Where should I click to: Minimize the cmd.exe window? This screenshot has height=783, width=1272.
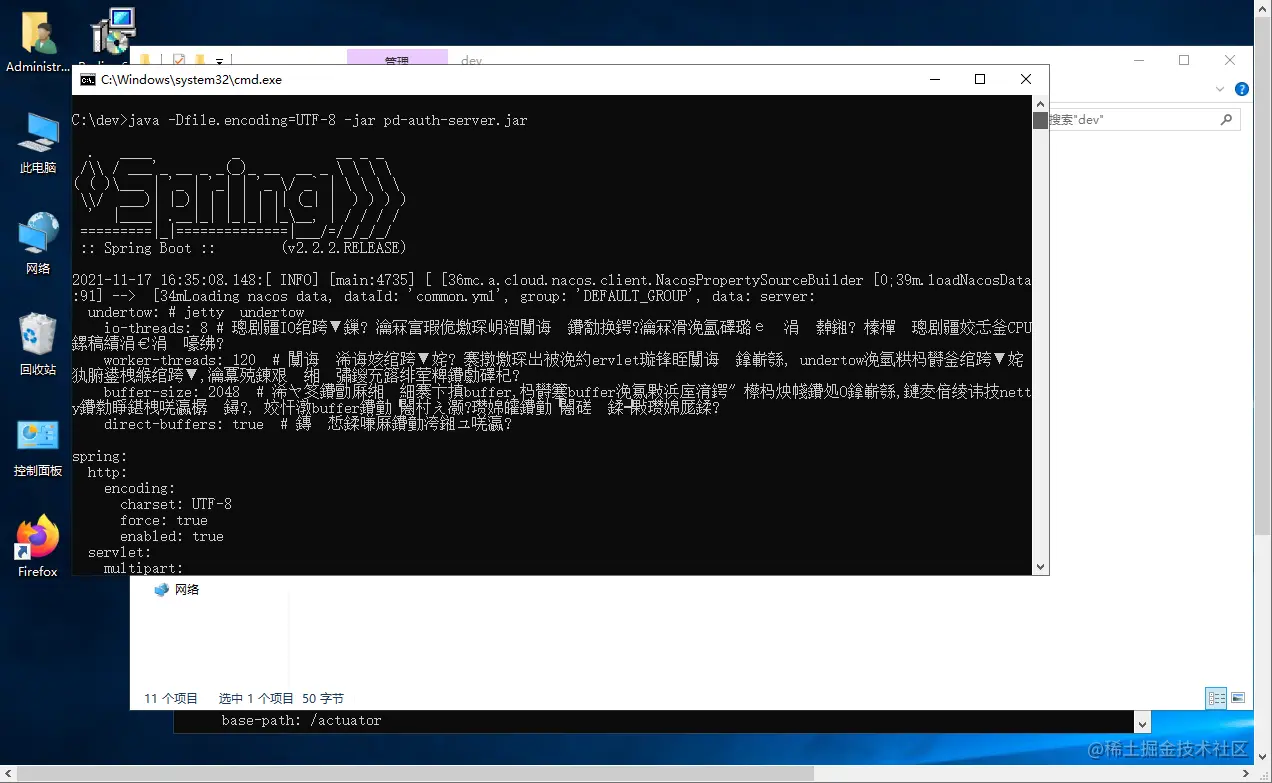pyautogui.click(x=934, y=80)
